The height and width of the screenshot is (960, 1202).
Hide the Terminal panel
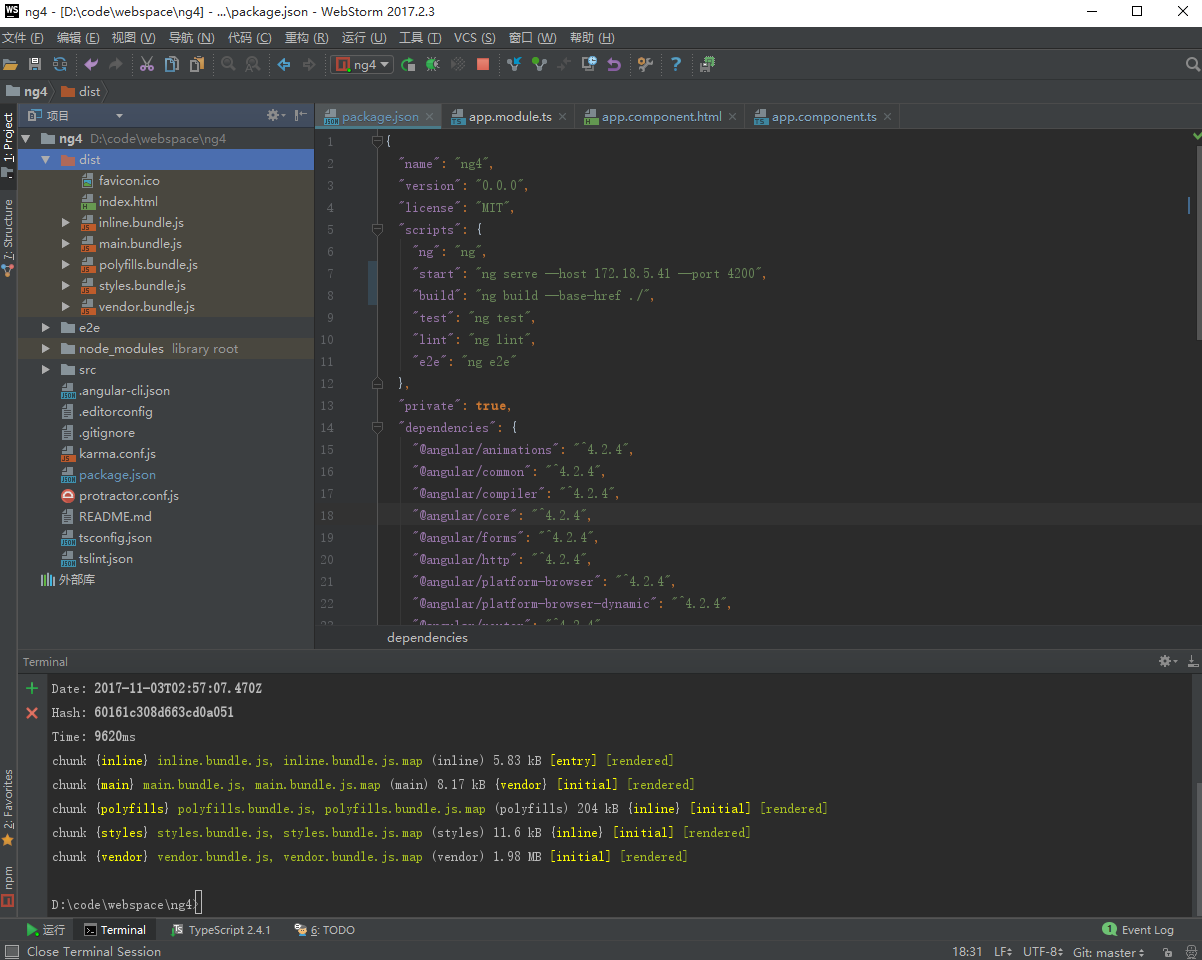[1192, 661]
